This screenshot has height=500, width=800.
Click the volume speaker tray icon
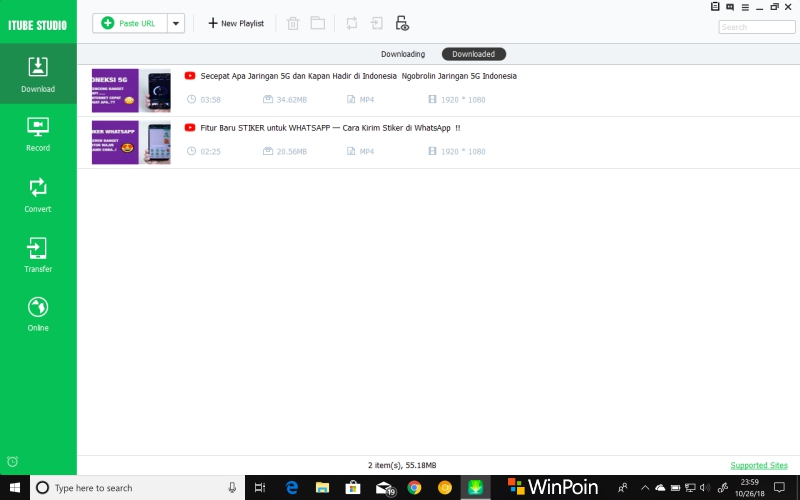click(x=705, y=488)
